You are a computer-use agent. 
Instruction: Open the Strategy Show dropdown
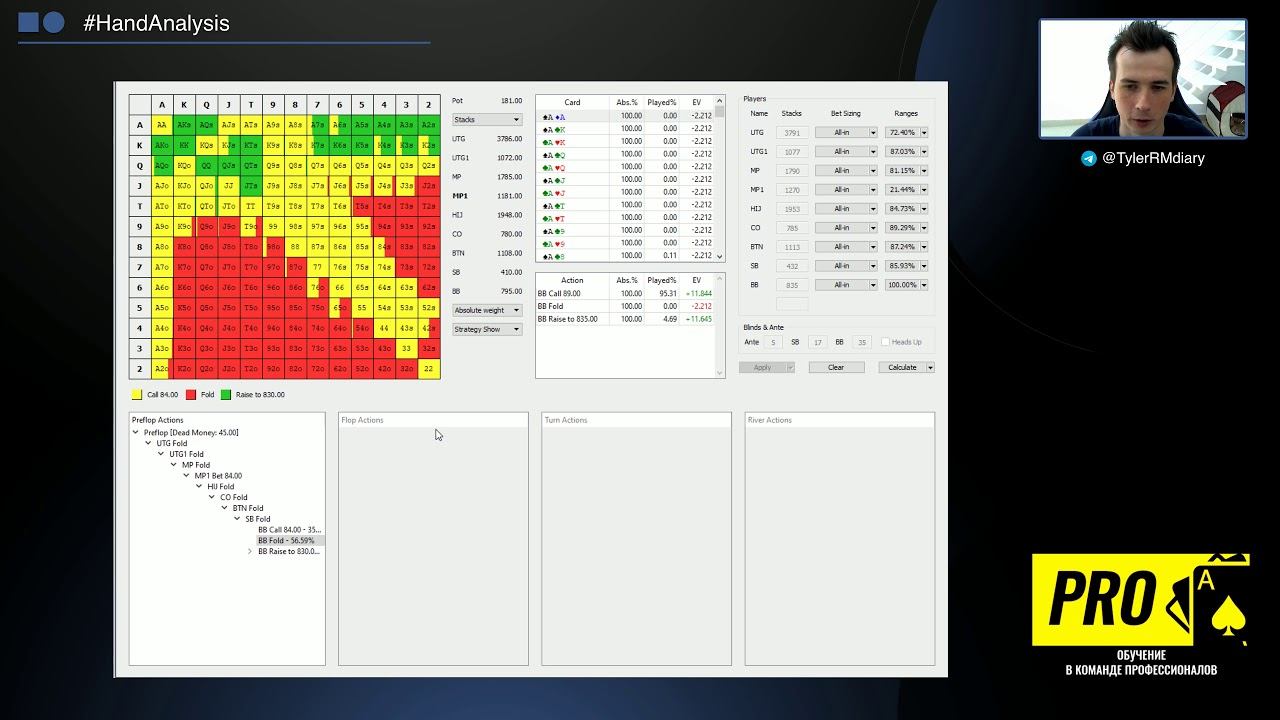(x=487, y=329)
